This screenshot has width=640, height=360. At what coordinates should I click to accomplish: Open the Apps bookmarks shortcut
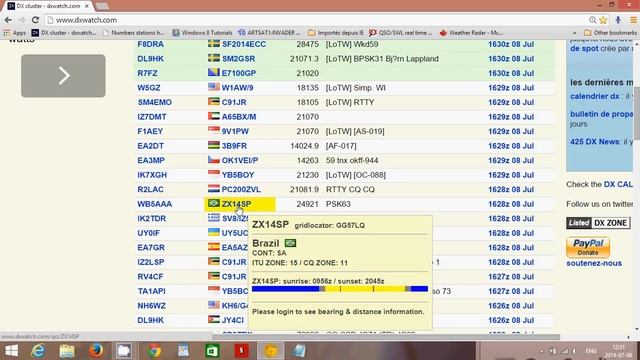[14, 33]
